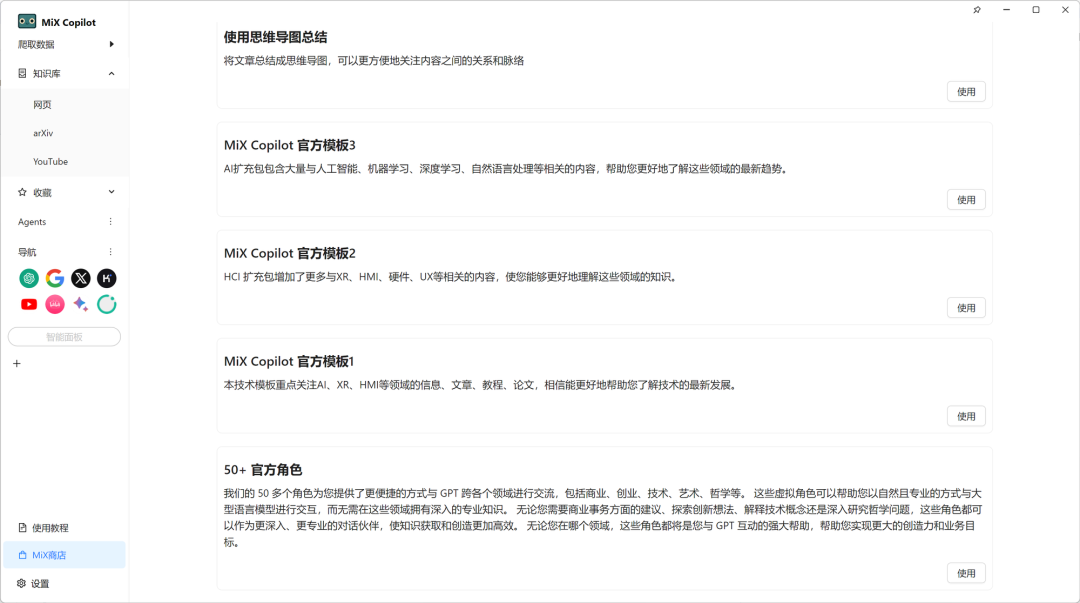This screenshot has height=603, width=1080.
Task: Select 知识库 label in the sidebar
Action: pyautogui.click(x=46, y=73)
